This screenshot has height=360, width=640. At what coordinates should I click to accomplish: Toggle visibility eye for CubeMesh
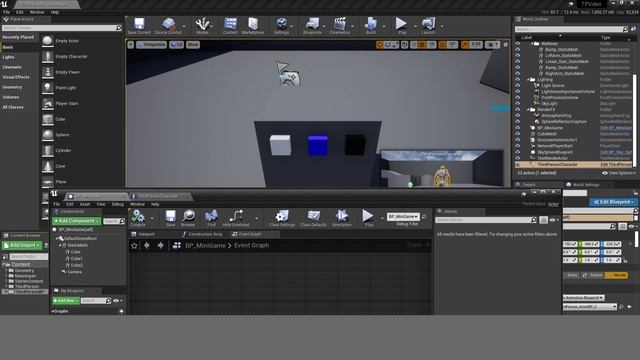518,134
